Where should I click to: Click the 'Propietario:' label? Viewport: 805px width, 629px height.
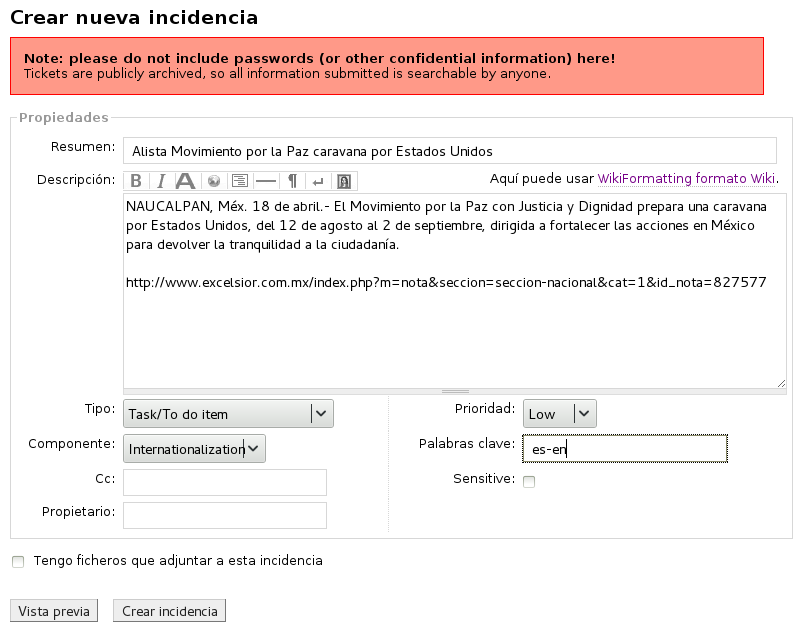point(79,511)
